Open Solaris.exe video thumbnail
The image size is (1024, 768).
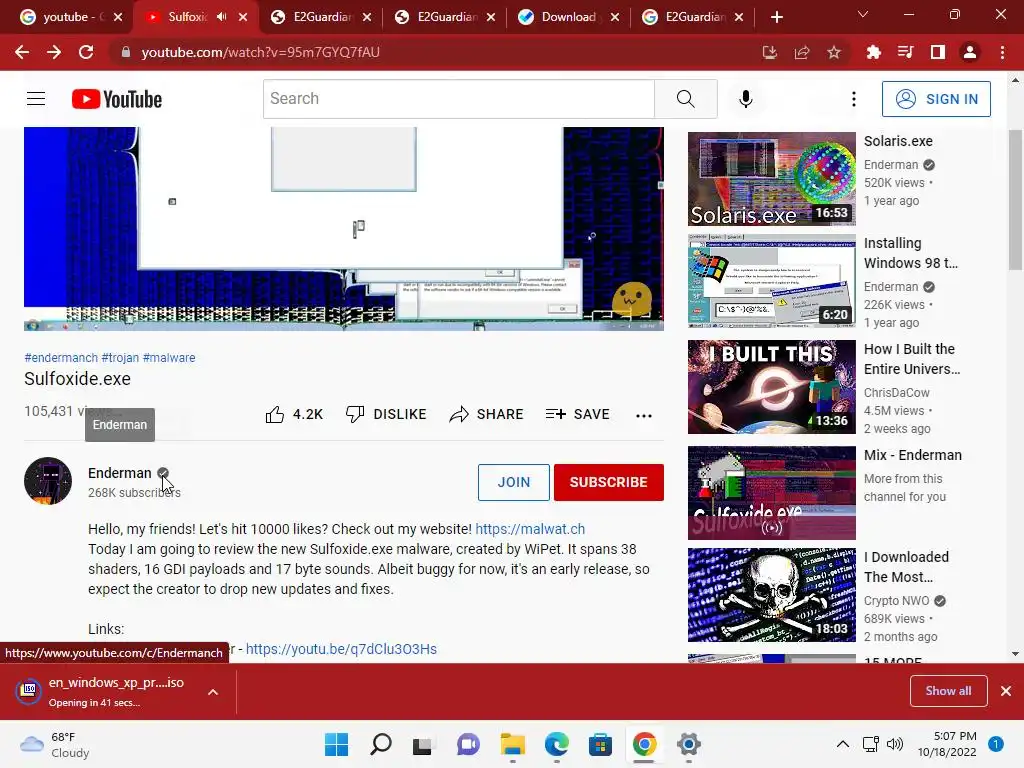pyautogui.click(x=771, y=179)
